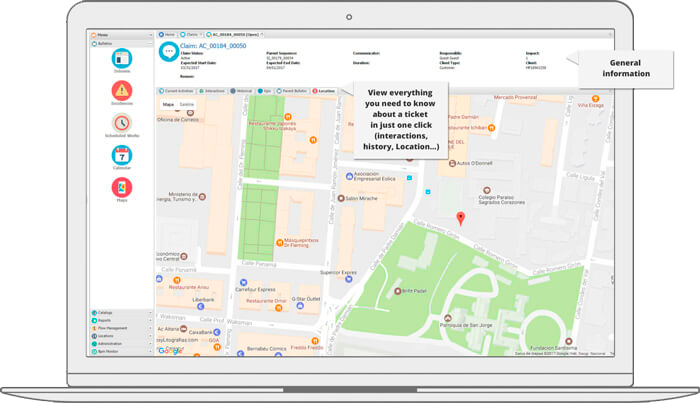
Task: Click the Fundación Santísima map pin
Action: (569, 341)
